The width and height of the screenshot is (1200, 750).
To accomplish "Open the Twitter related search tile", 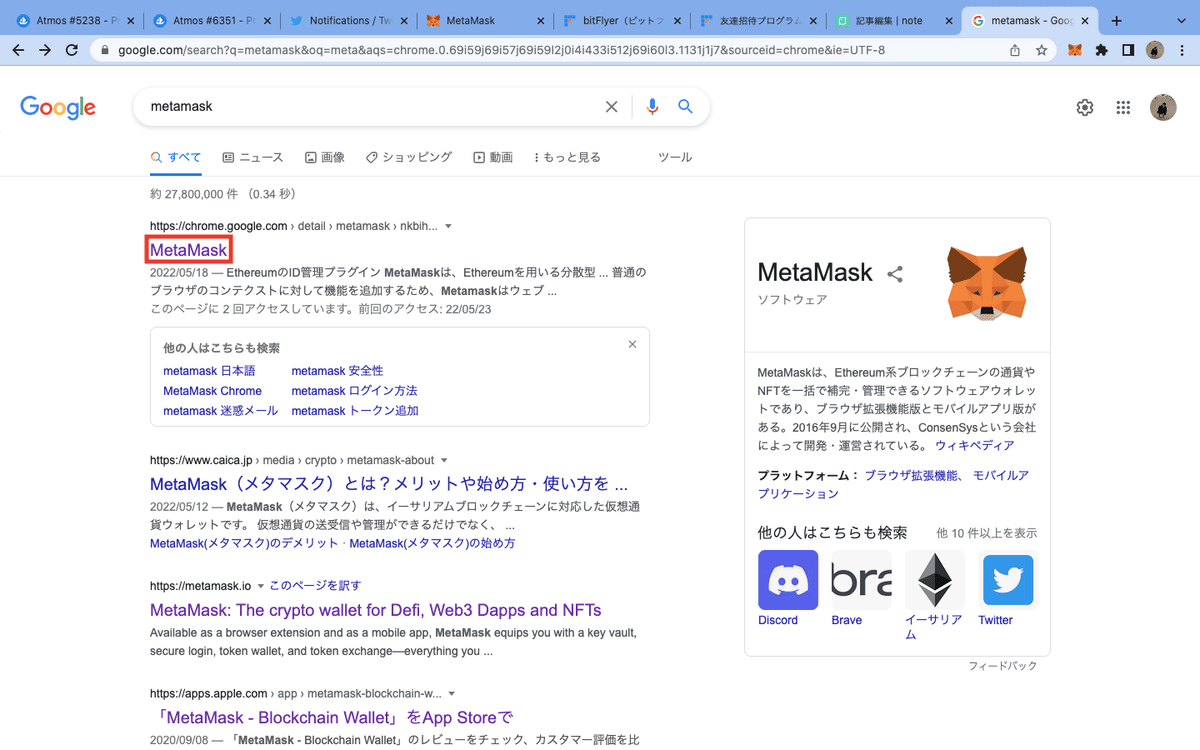I will [x=1008, y=588].
